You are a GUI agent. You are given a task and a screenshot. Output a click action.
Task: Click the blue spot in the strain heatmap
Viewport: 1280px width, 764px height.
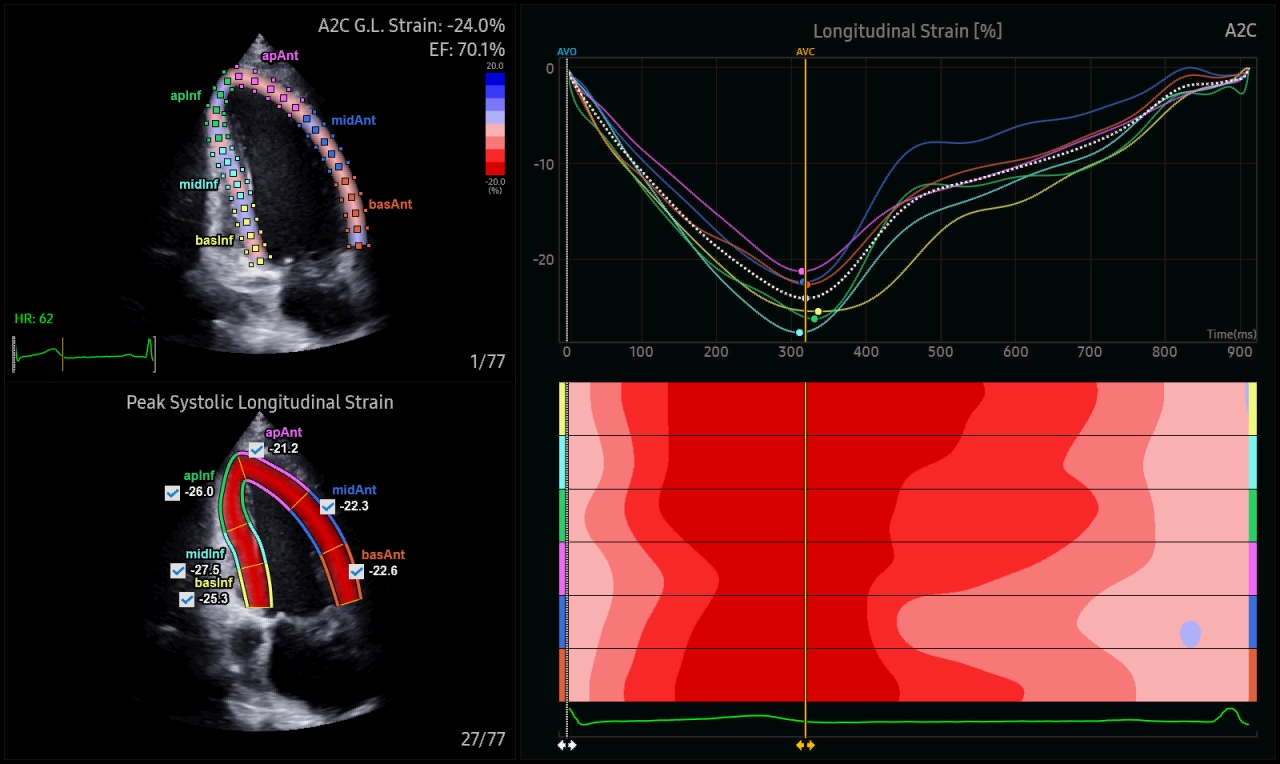click(1190, 634)
